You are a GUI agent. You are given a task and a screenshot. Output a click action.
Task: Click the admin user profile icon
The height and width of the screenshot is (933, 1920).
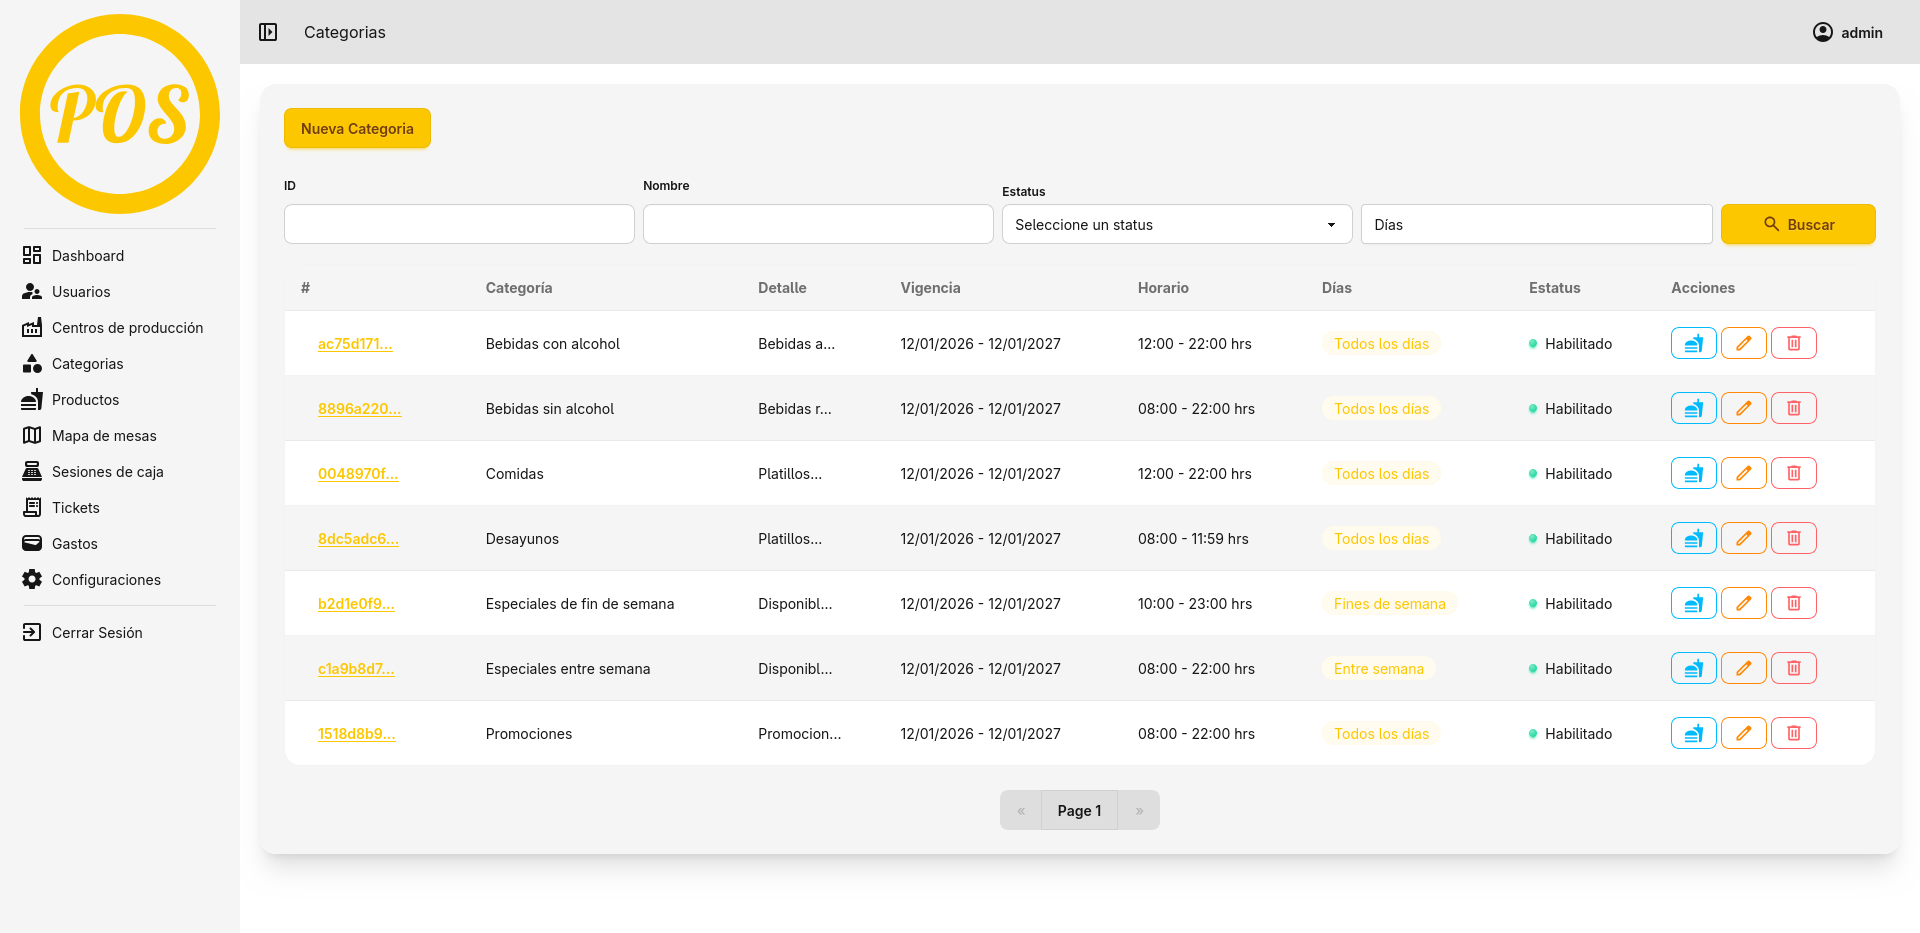tap(1822, 32)
